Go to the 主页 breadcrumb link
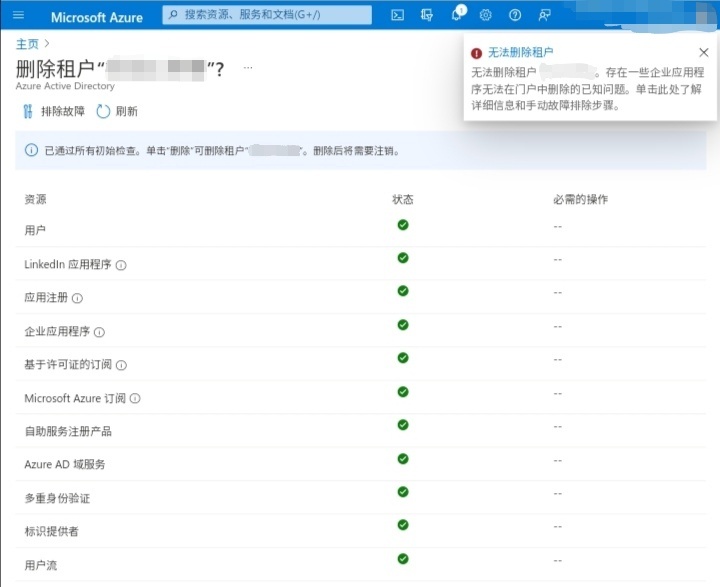 27,44
